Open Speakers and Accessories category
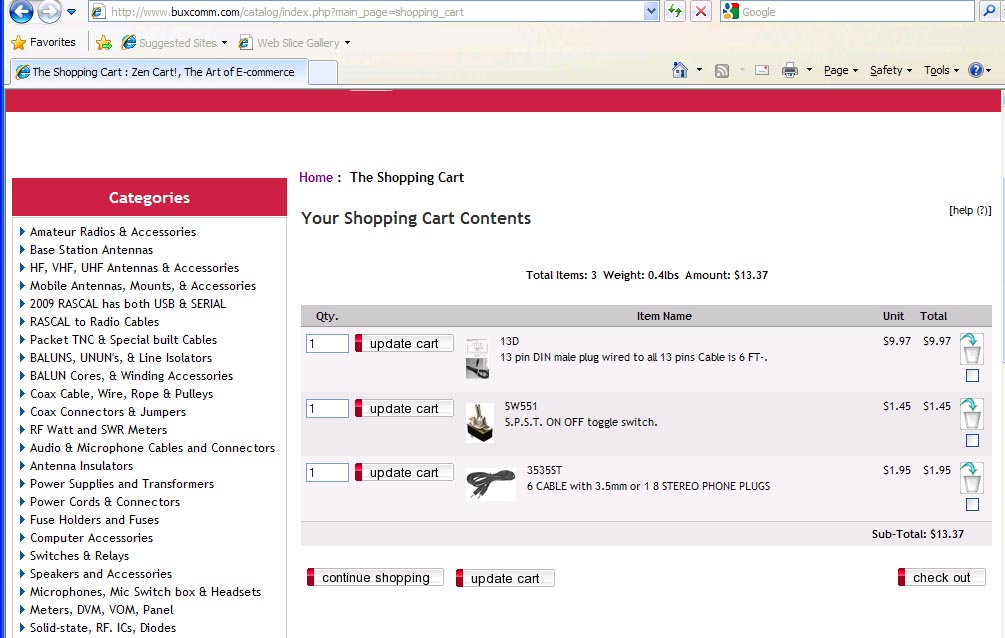 (101, 573)
